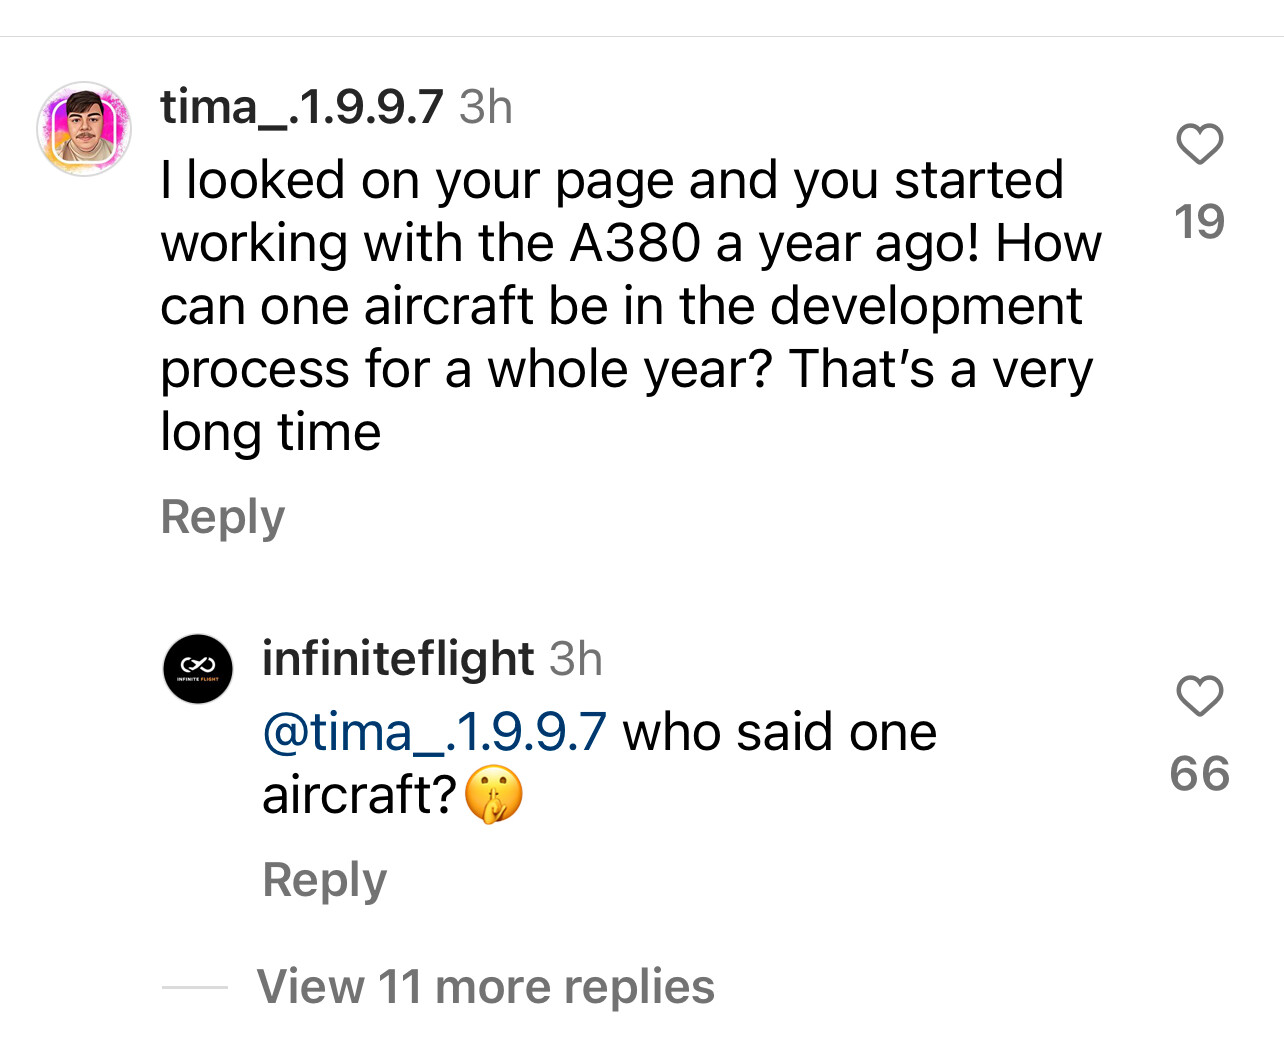View the 19 likes on tima's comment

click(x=1199, y=222)
